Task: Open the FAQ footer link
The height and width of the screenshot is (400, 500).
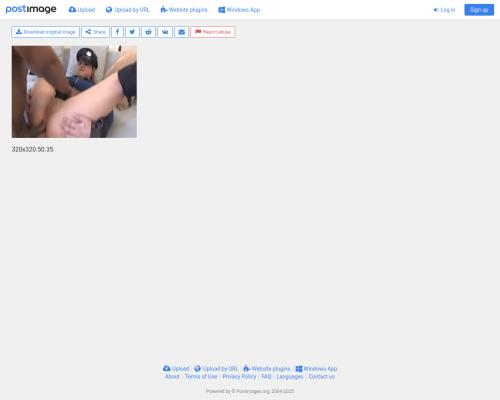Action: 266,376
